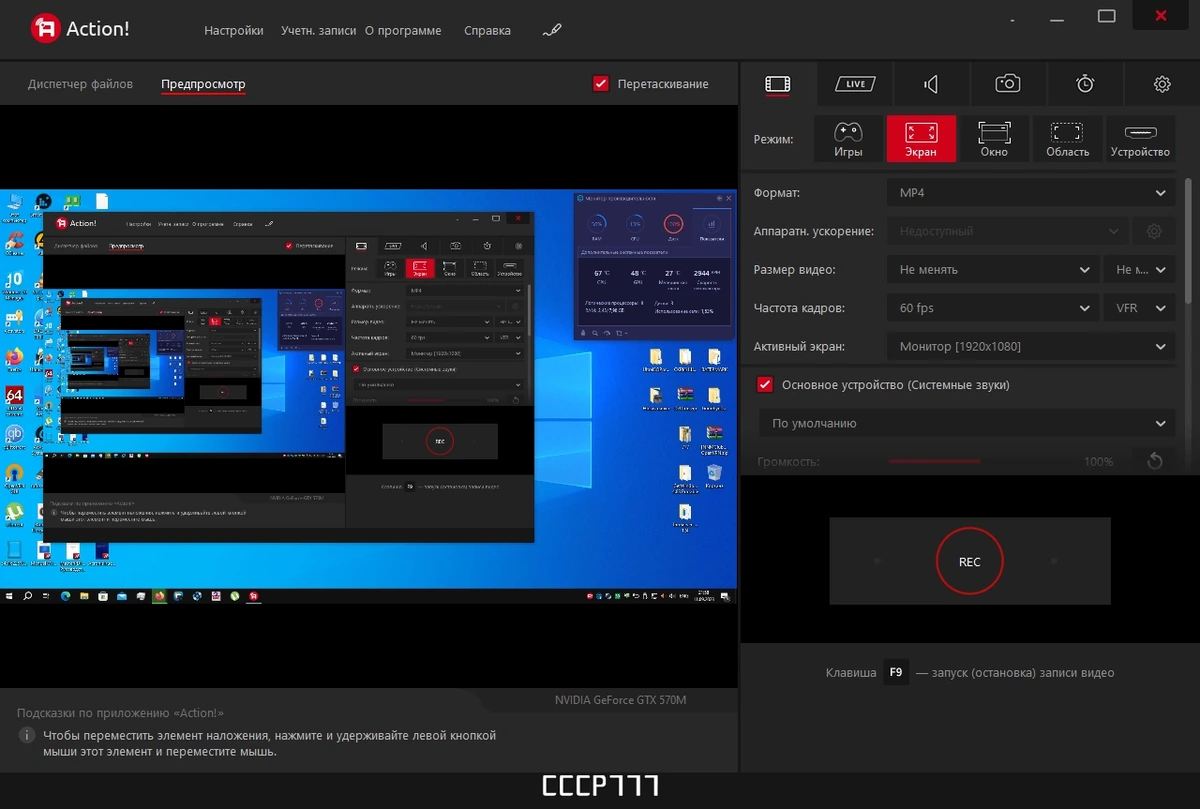Click the search icon in the preview taskbar
Screen dimensions: 1200x809
click(28, 596)
